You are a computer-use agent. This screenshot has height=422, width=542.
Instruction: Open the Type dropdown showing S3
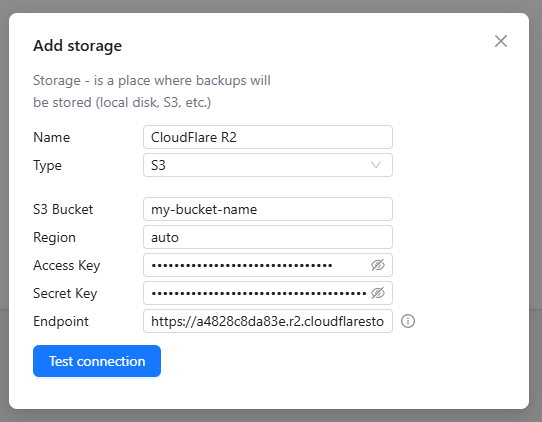coord(268,165)
